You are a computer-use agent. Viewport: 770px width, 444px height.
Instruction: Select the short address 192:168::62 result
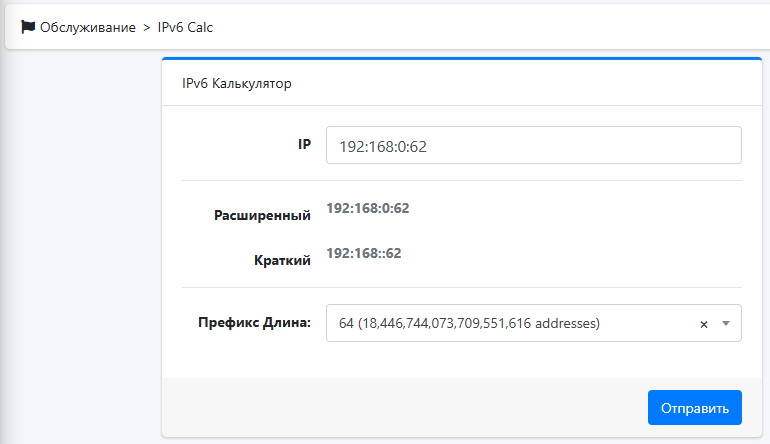tap(364, 253)
